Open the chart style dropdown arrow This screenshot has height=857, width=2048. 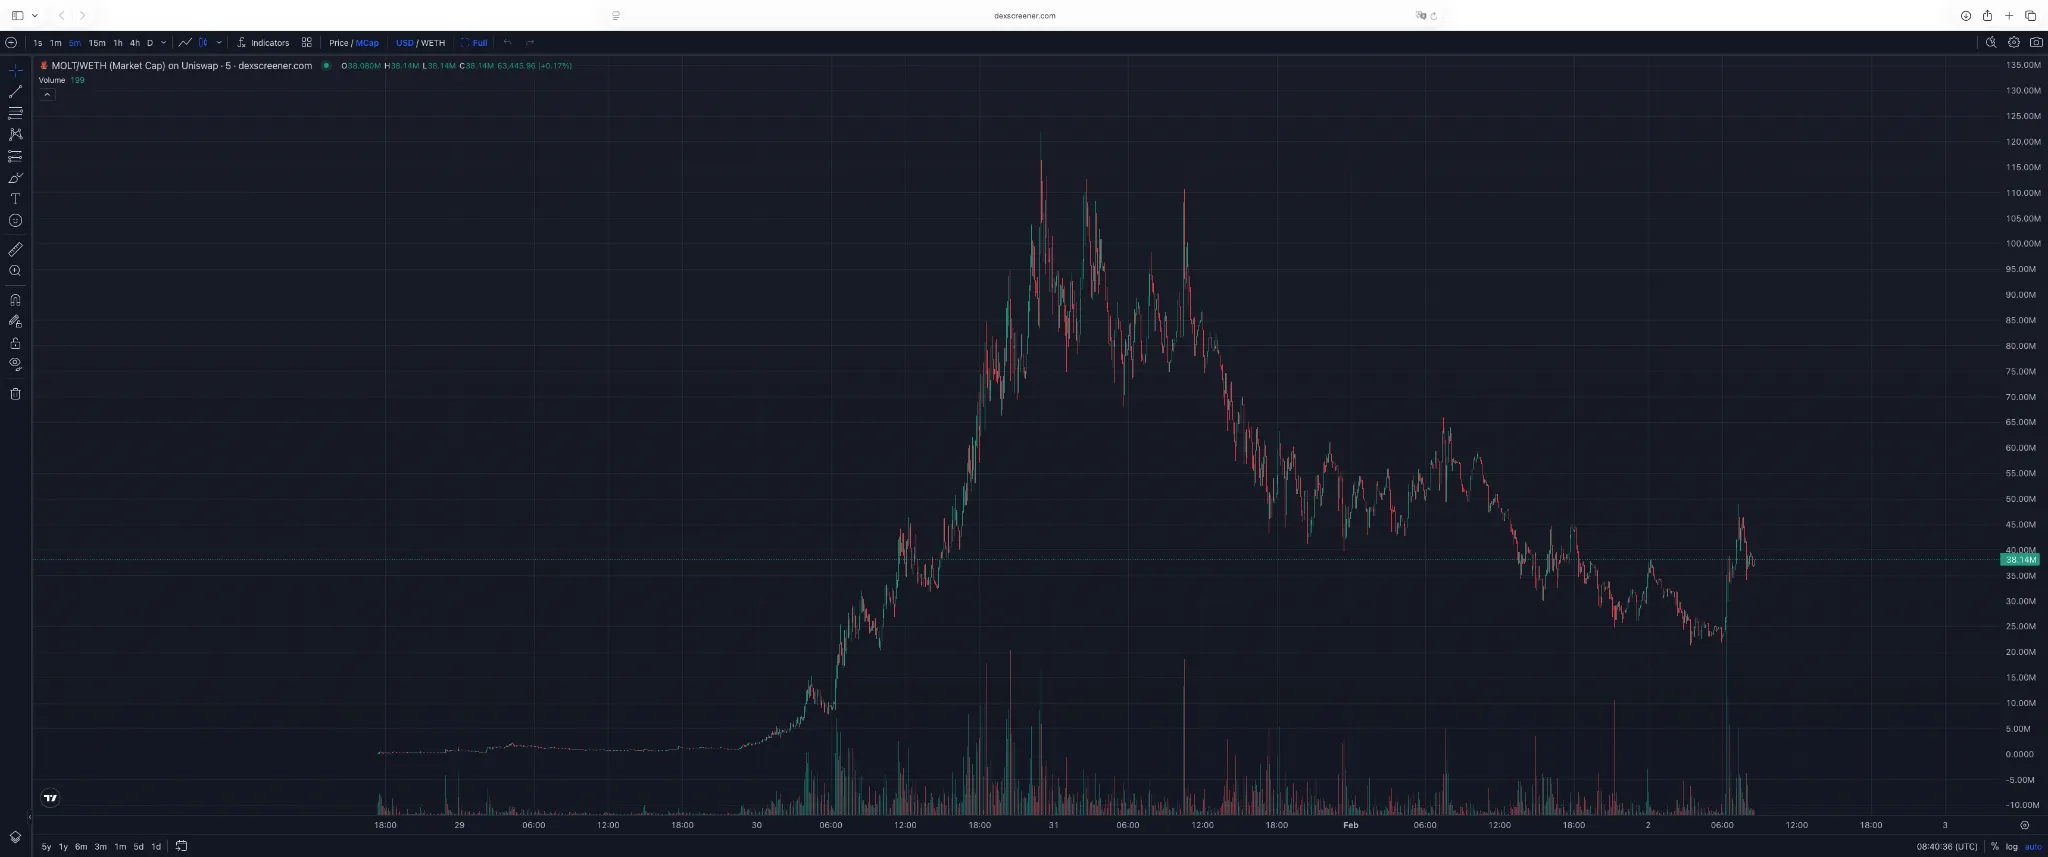tap(219, 43)
